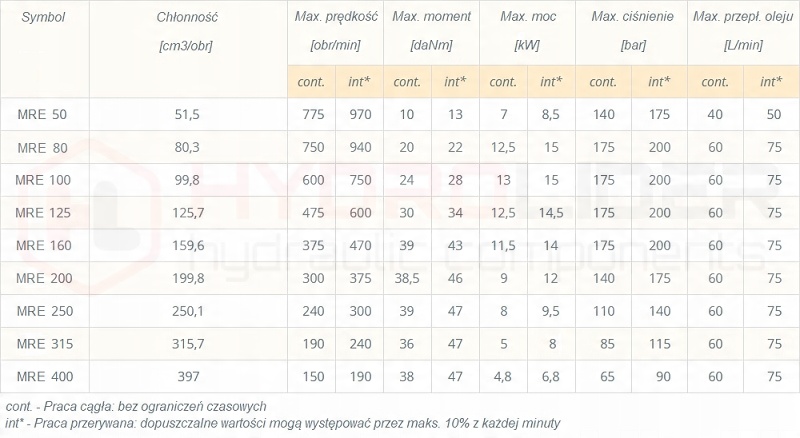This screenshot has width=800, height=438.
Task: Select the Max. przepł. oleju header
Action: pyautogui.click(x=743, y=18)
